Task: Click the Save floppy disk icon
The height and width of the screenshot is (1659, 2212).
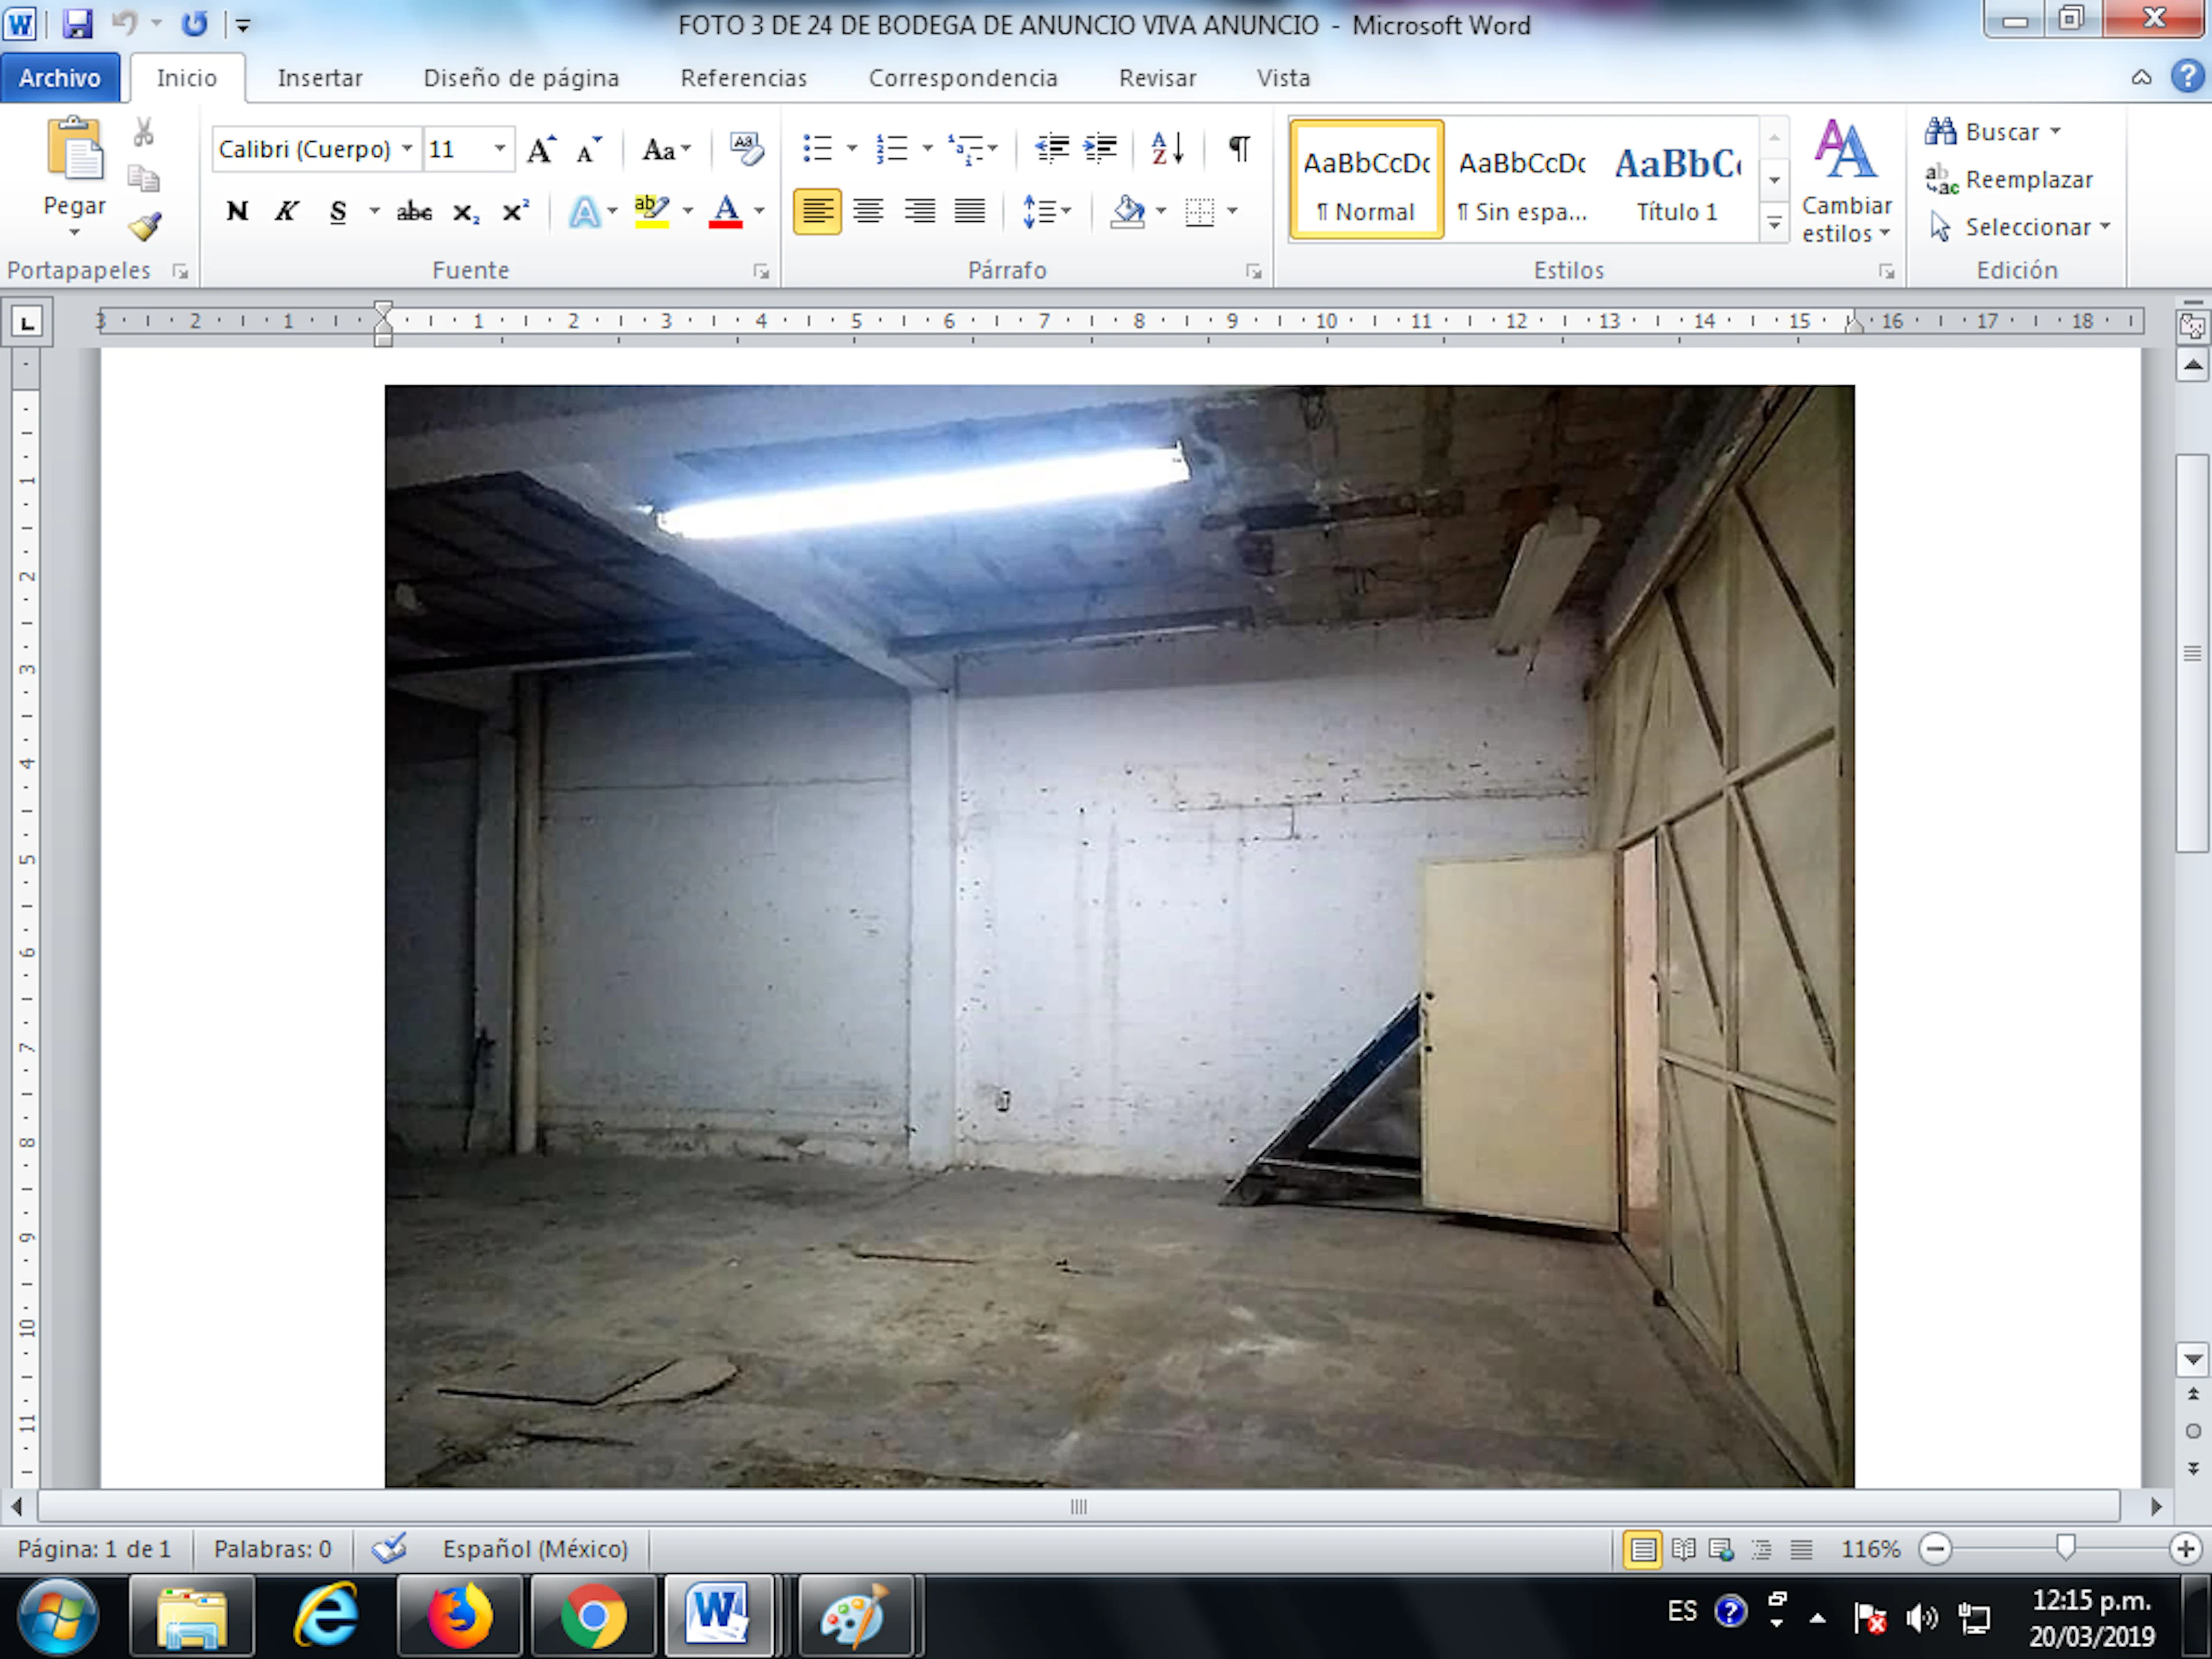Action: pos(77,23)
